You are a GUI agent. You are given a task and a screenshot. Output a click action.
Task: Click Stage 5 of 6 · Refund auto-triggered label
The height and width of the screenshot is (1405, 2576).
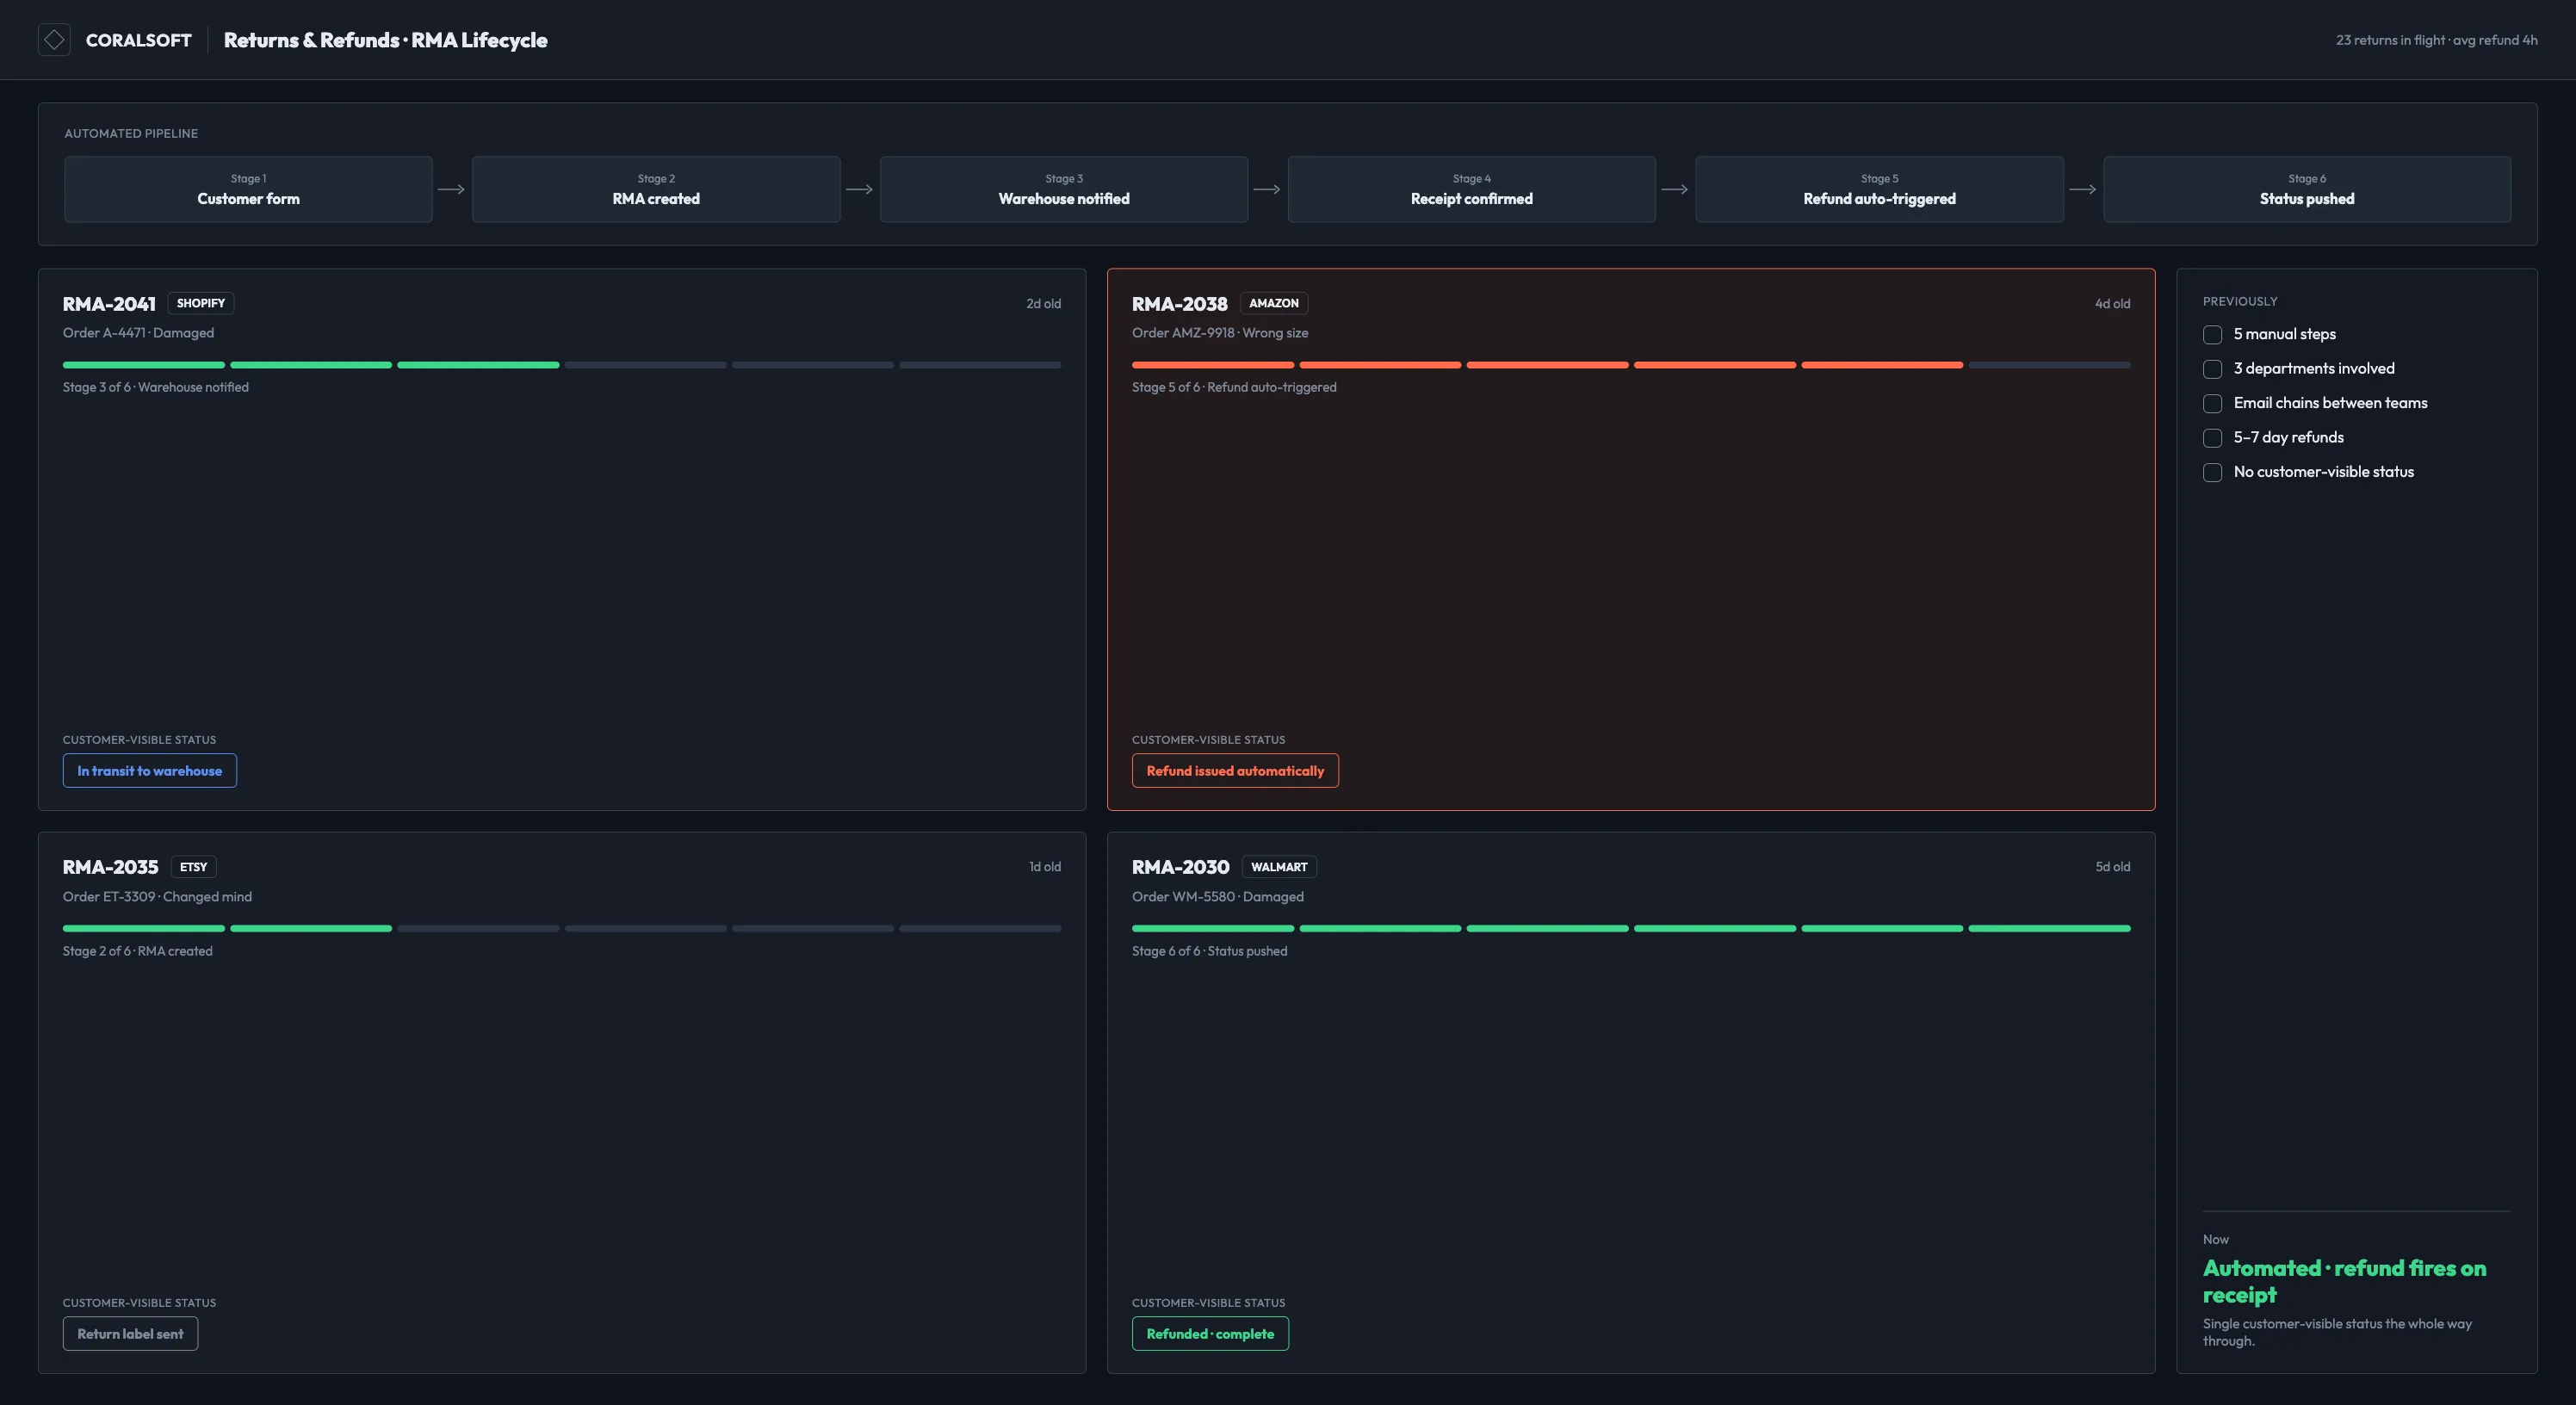tap(1234, 387)
